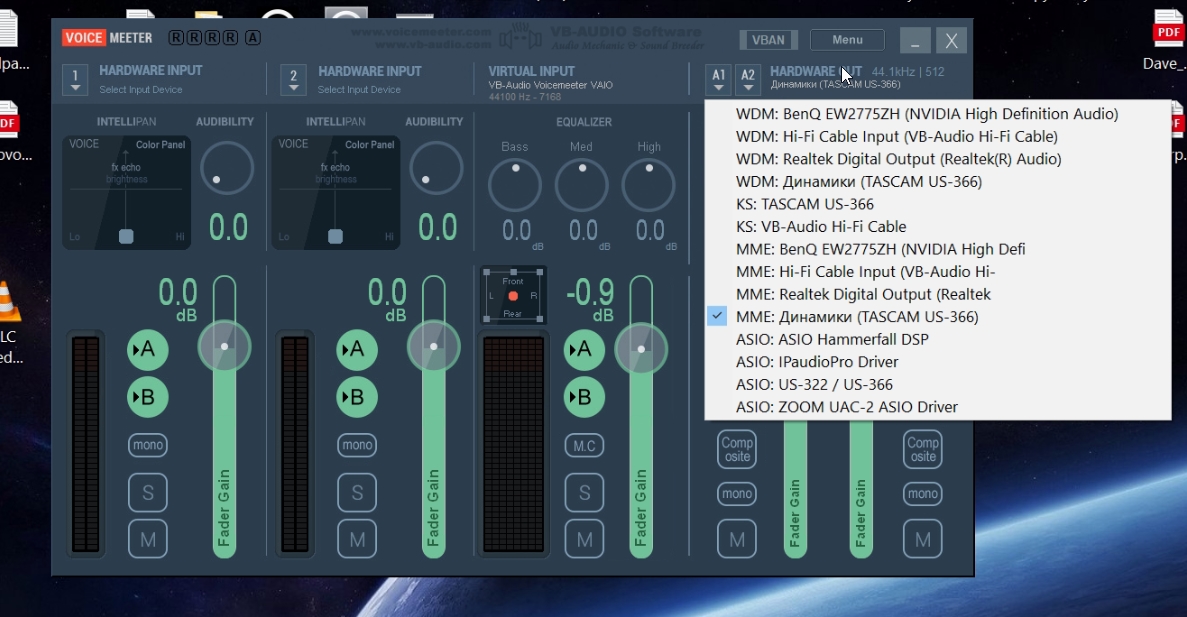This screenshot has width=1187, height=617.
Task: Toggle the right Composite mode button
Action: click(923, 449)
